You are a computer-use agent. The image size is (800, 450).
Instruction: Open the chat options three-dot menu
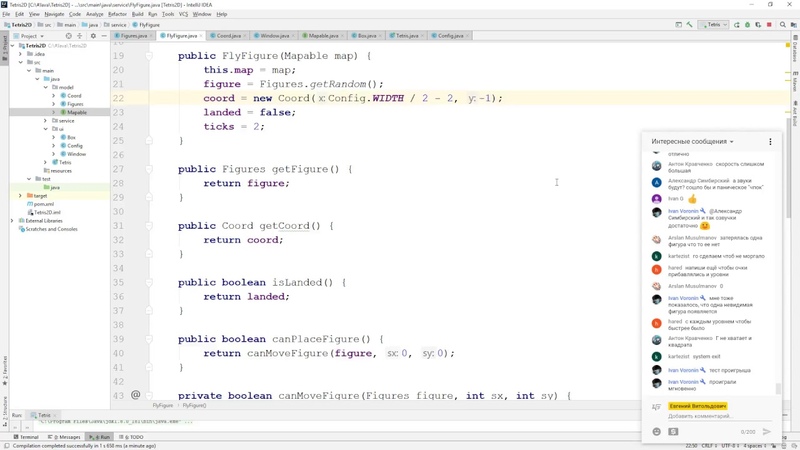tap(770, 141)
